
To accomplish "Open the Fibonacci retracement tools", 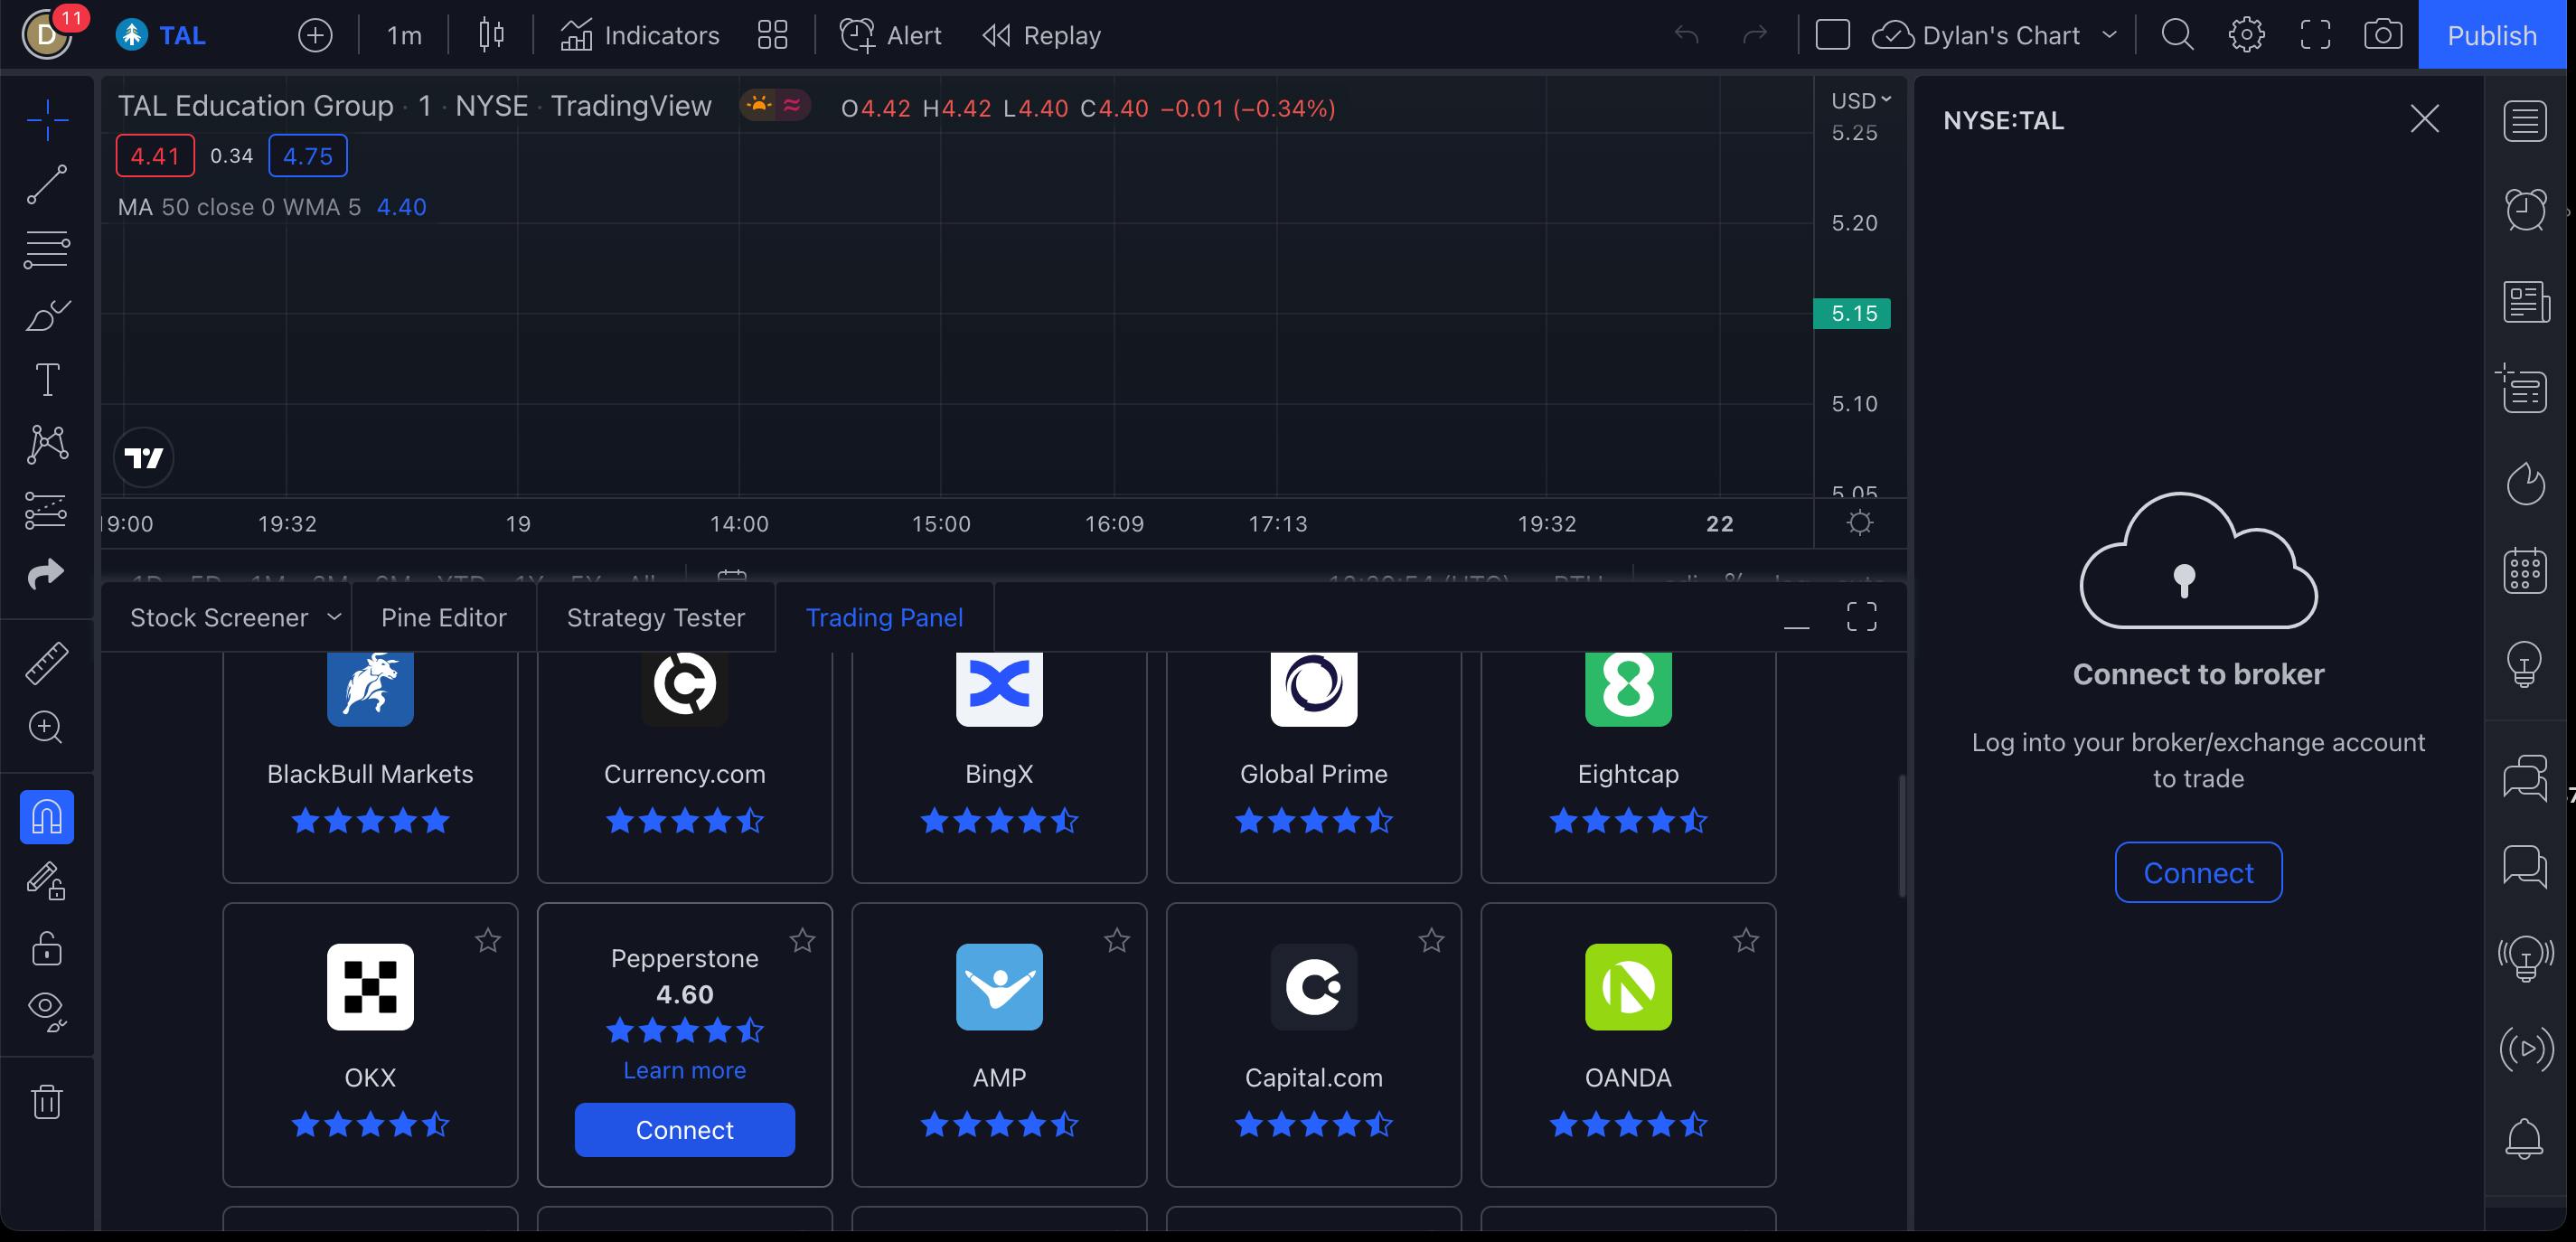I will (47, 249).
